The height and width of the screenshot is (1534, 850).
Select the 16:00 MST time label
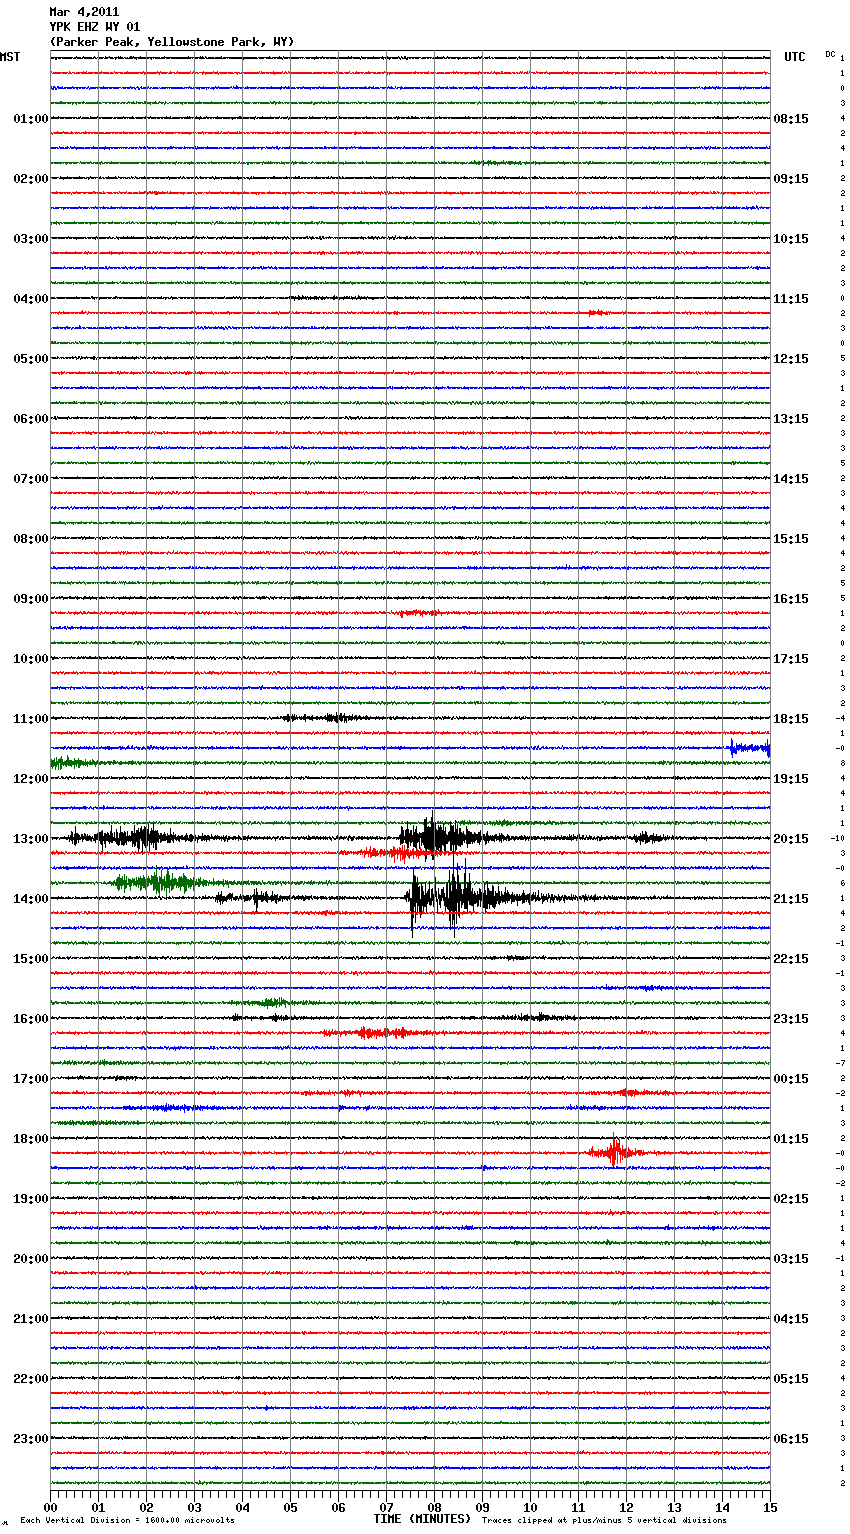(x=31, y=1019)
